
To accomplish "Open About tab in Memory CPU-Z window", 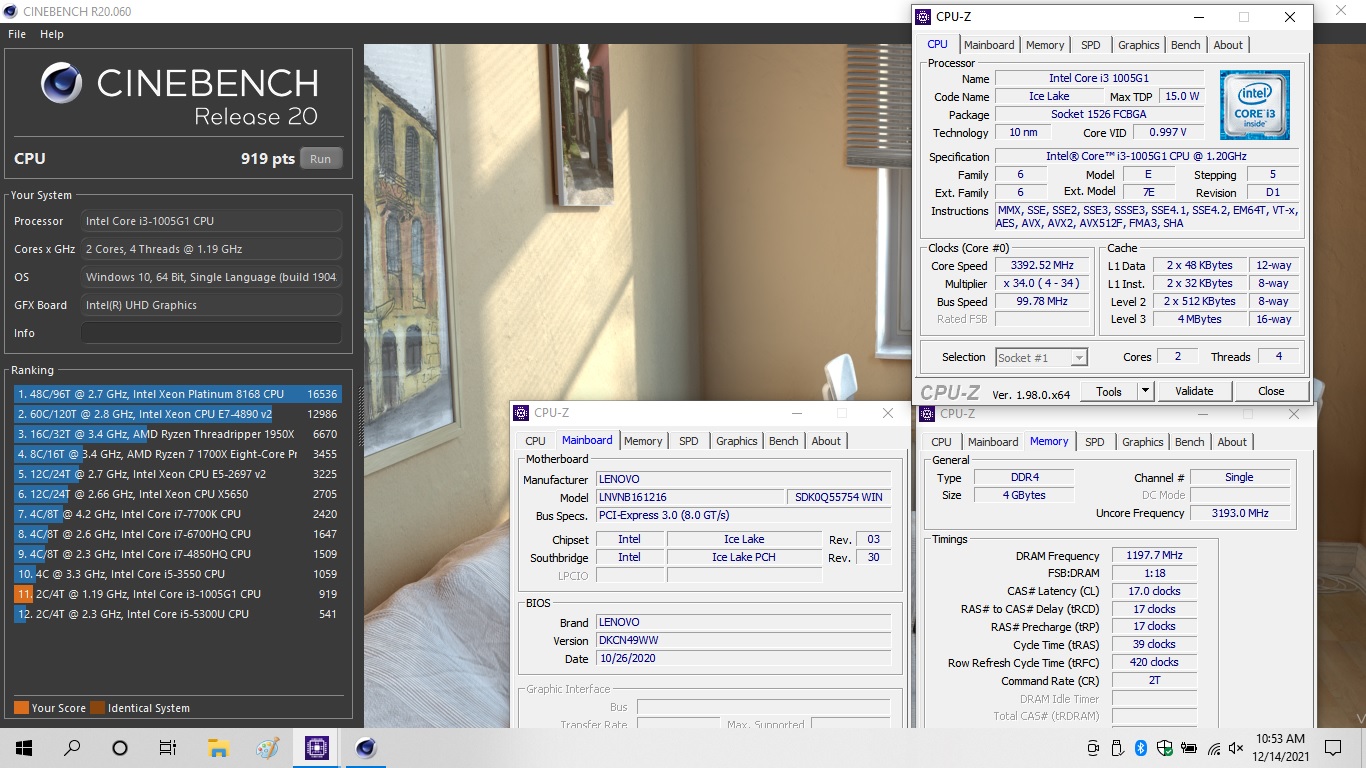I will [x=1232, y=442].
